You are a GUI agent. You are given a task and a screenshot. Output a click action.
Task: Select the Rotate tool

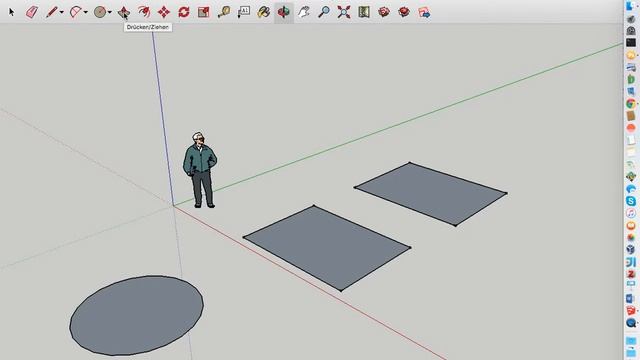(184, 12)
